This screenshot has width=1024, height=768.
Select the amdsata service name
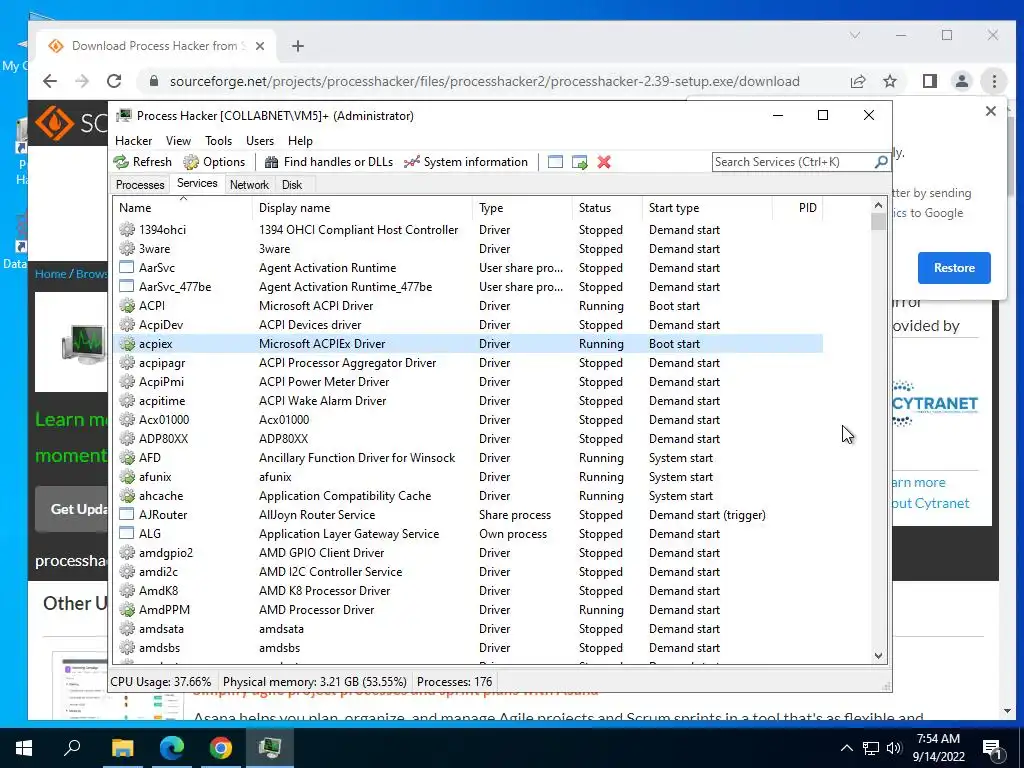coord(161,628)
